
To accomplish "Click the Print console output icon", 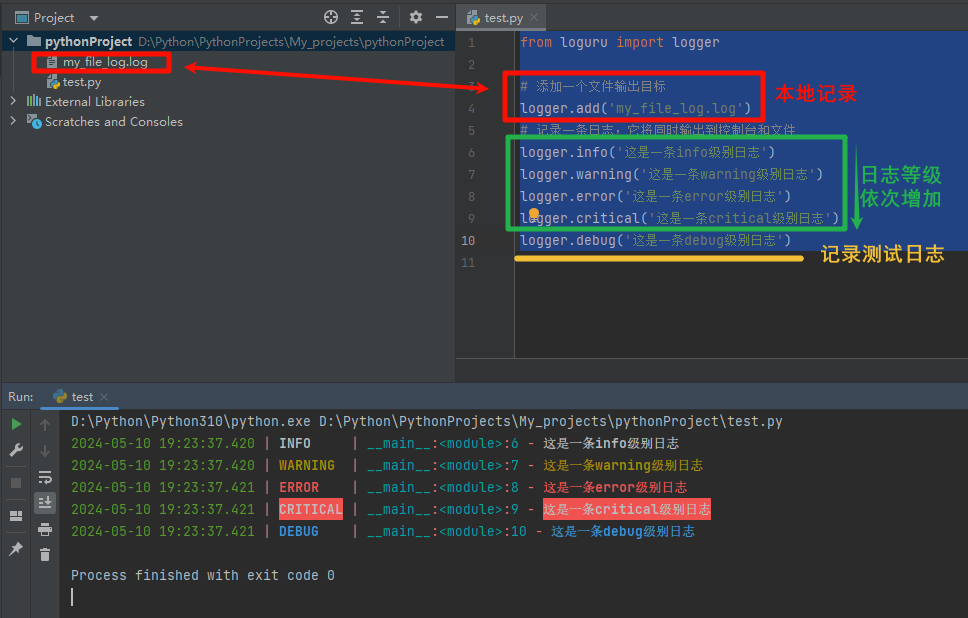I will pos(45,529).
